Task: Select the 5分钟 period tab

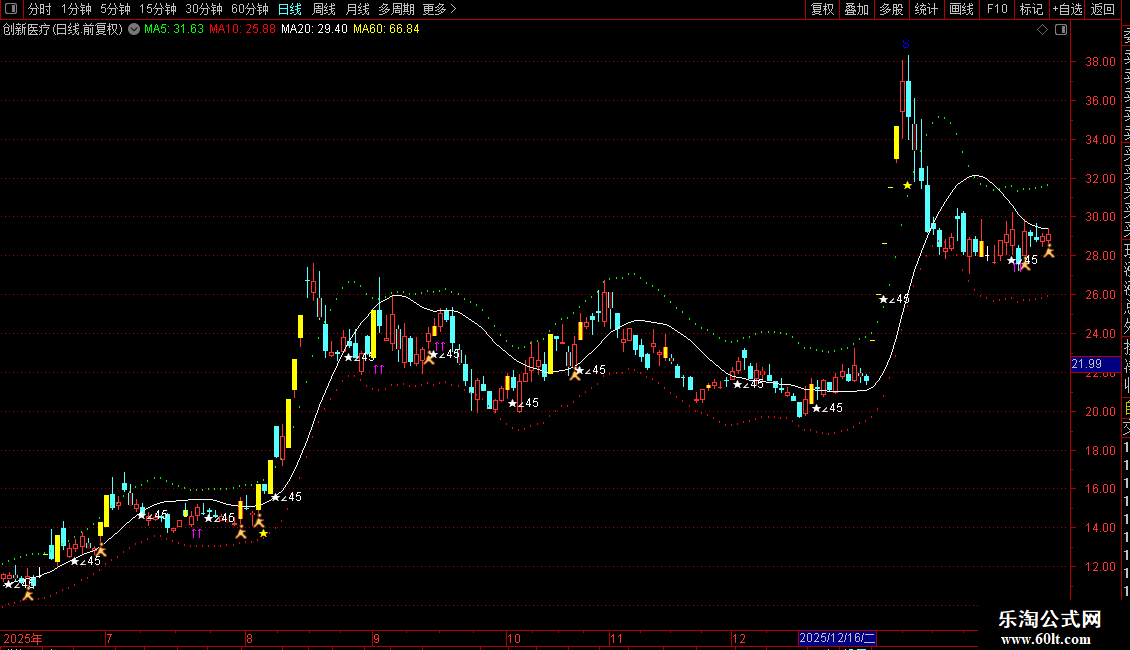Action: click(115, 9)
